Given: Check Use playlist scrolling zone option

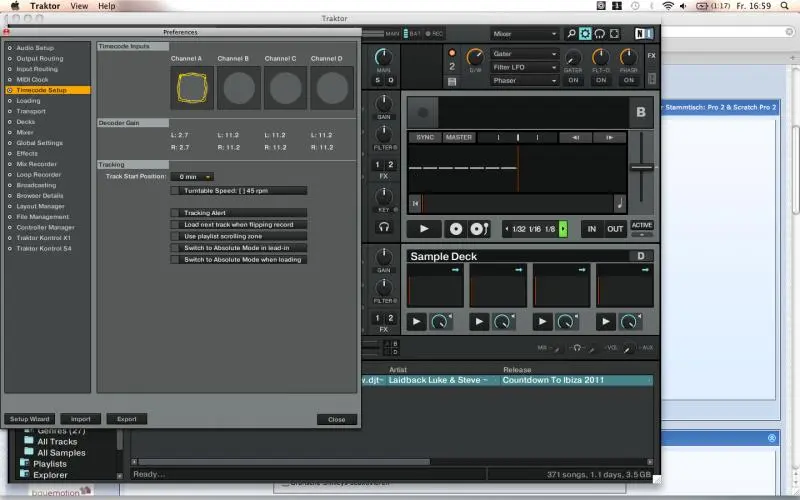Looking at the screenshot, I should point(175,236).
